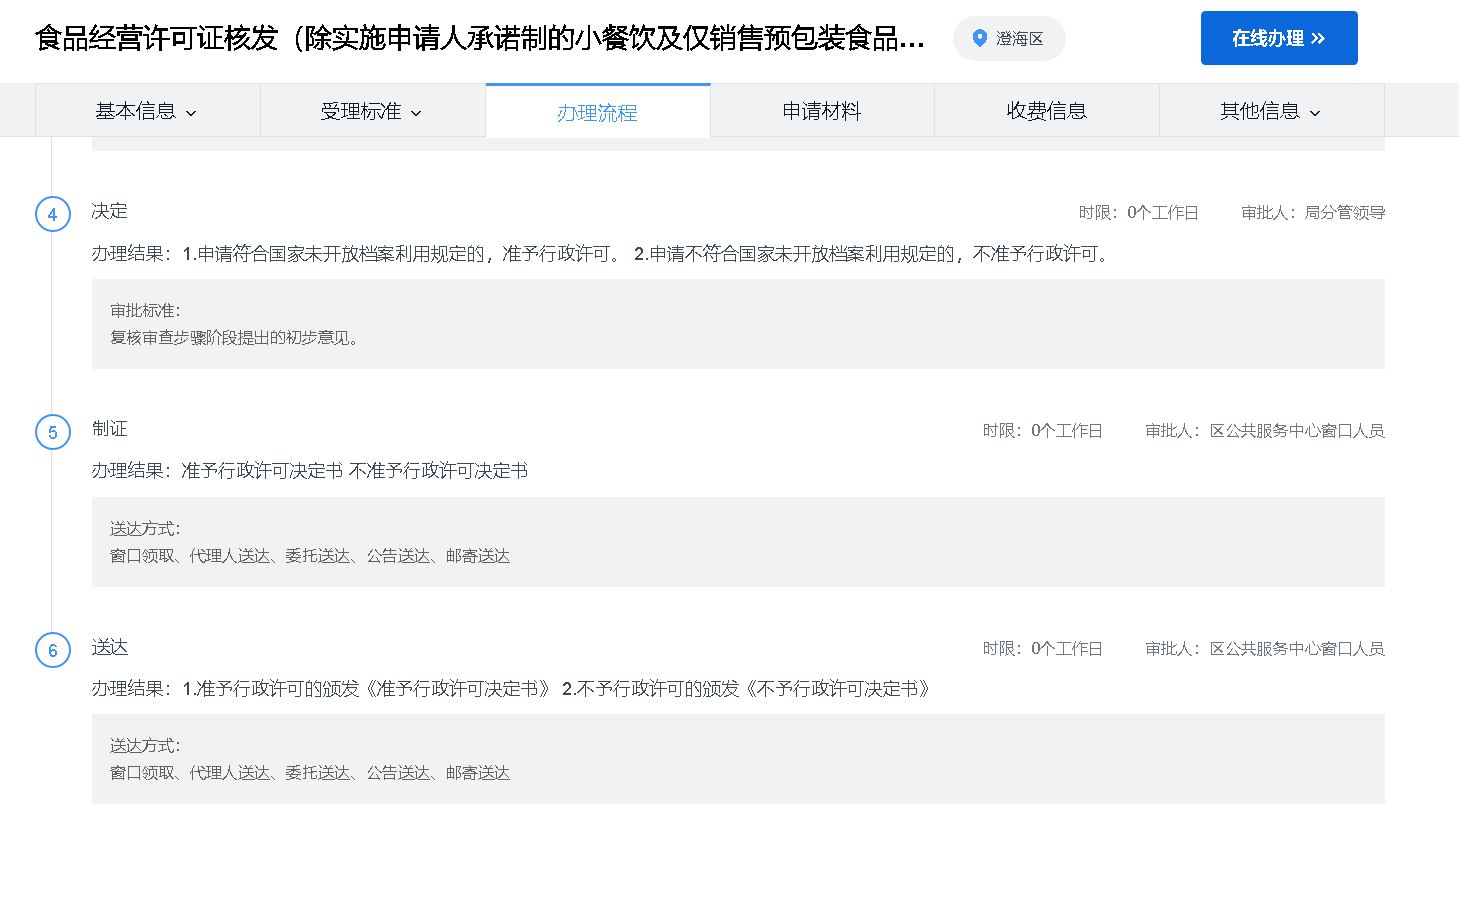Select the step title 送达

pyautogui.click(x=110, y=647)
